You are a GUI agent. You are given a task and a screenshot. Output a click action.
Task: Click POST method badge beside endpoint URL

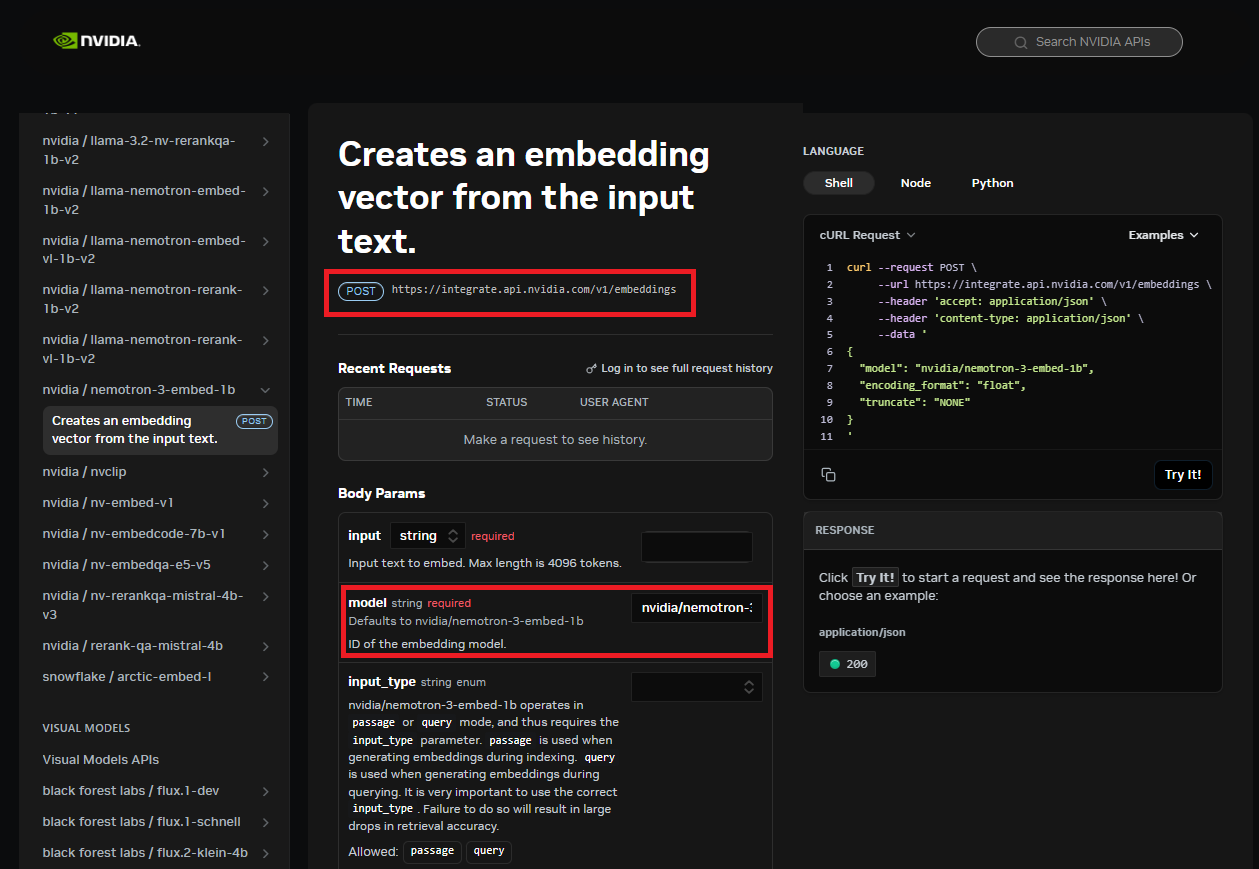[361, 291]
